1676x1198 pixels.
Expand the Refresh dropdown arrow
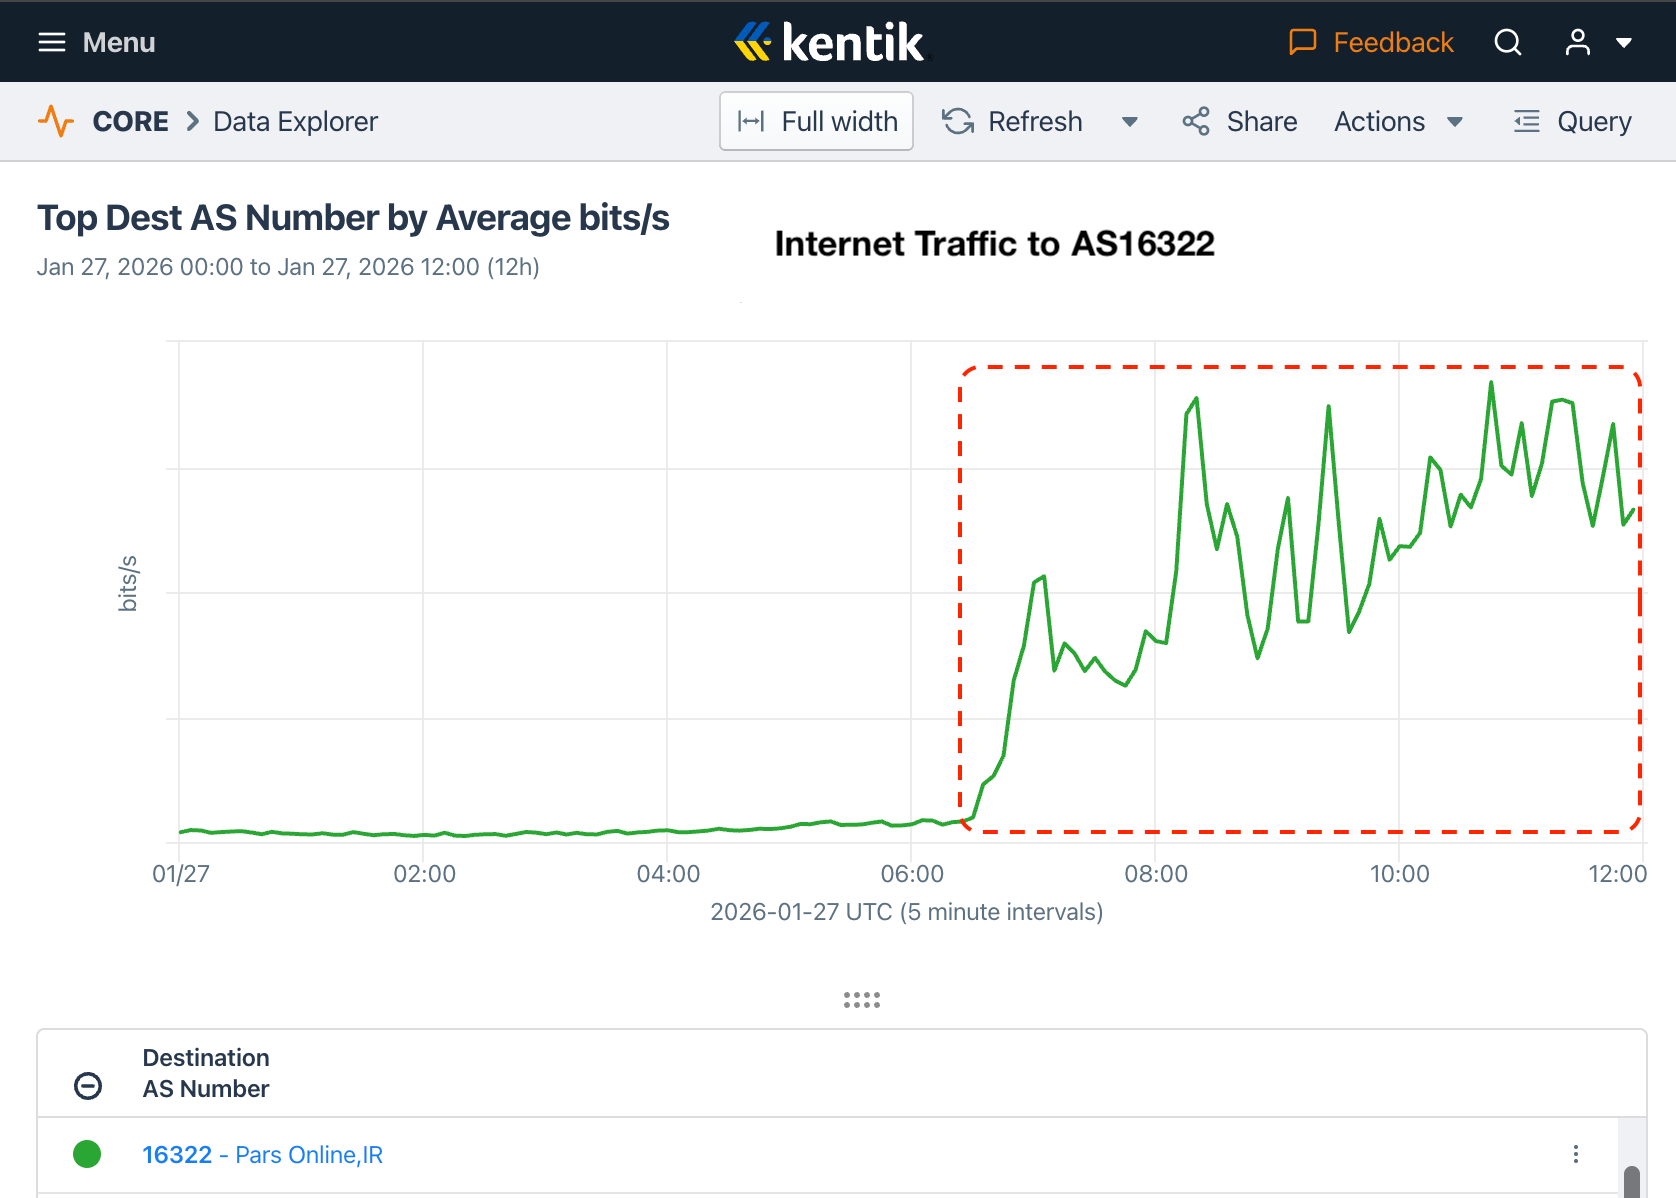click(x=1130, y=122)
